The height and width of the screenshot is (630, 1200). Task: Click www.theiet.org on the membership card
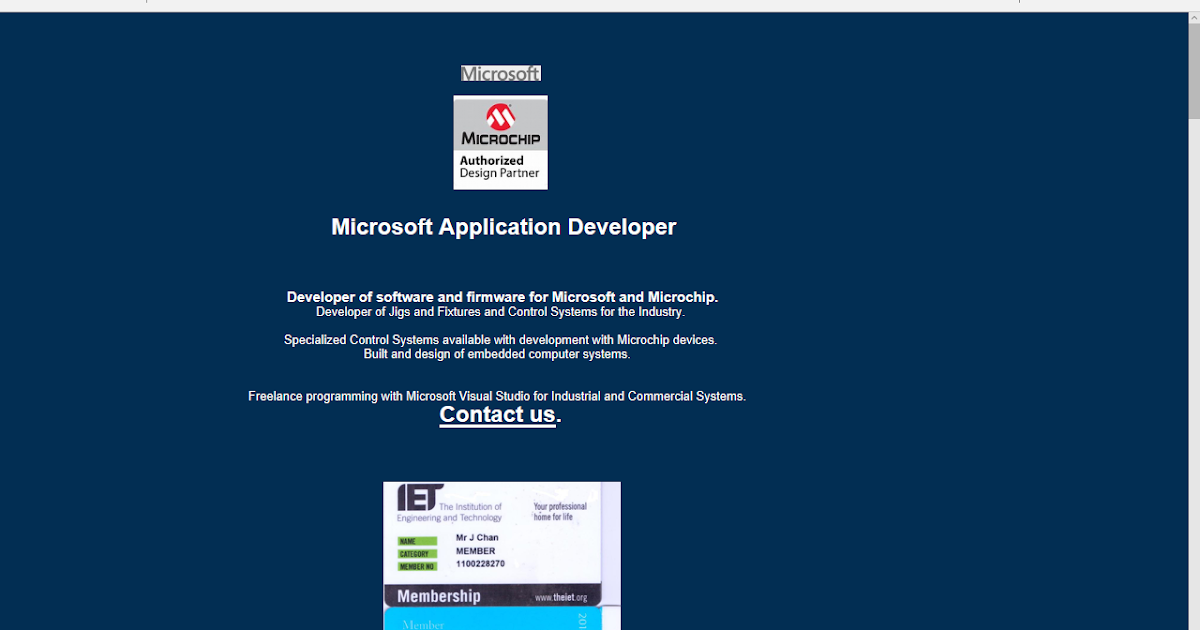(560, 597)
